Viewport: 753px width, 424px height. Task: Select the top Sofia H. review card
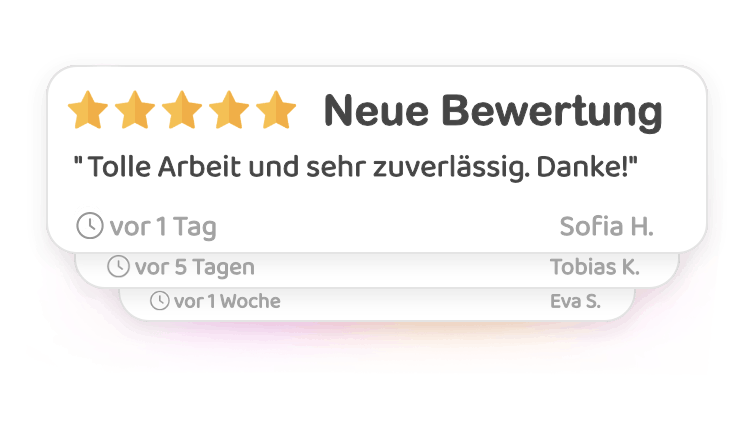[377, 159]
